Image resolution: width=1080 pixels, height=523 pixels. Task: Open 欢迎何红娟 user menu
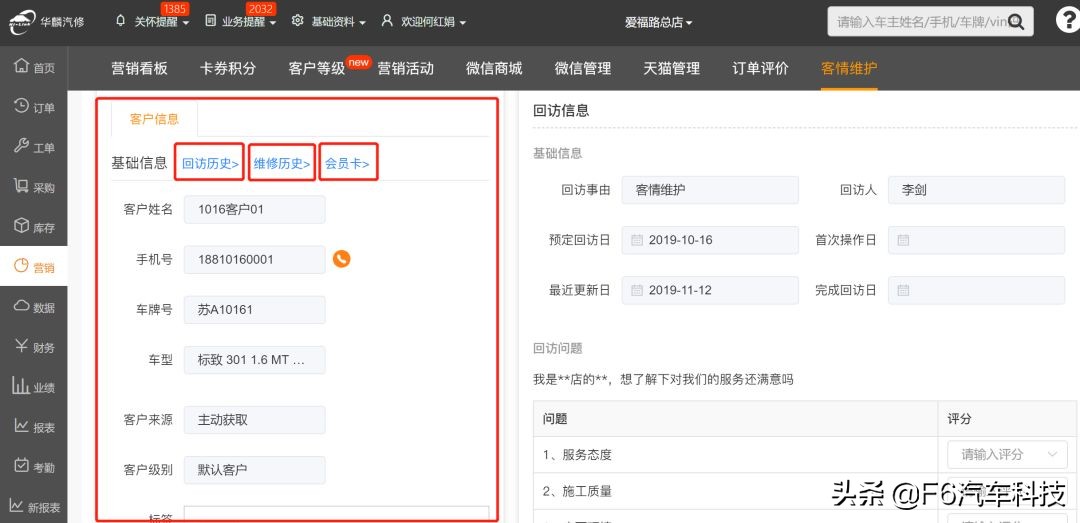(x=424, y=21)
